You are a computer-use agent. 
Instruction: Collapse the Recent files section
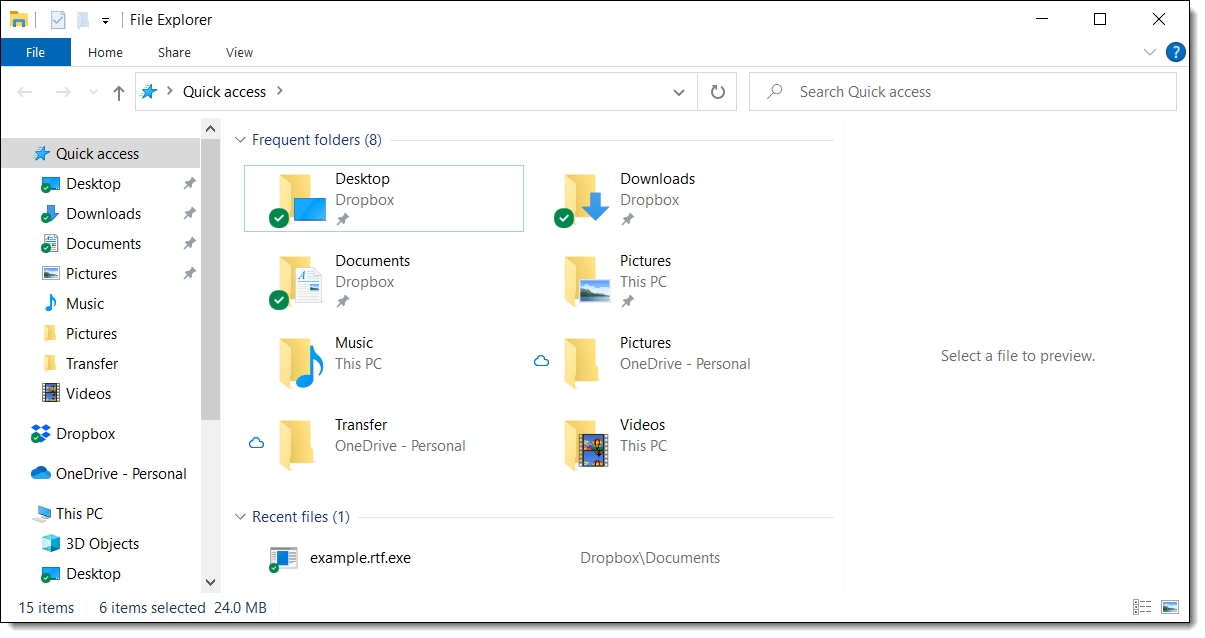[x=240, y=516]
